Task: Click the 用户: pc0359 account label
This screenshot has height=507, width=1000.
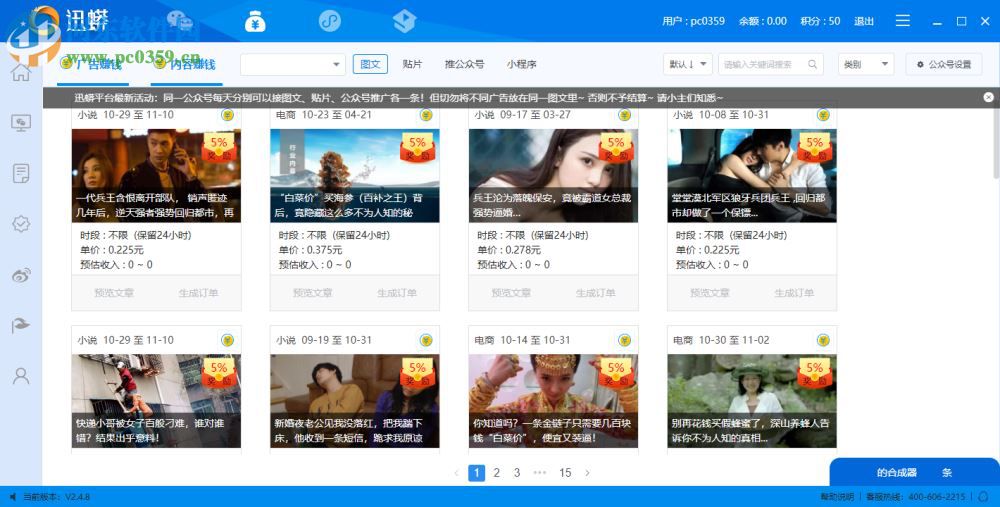Action: [693, 21]
